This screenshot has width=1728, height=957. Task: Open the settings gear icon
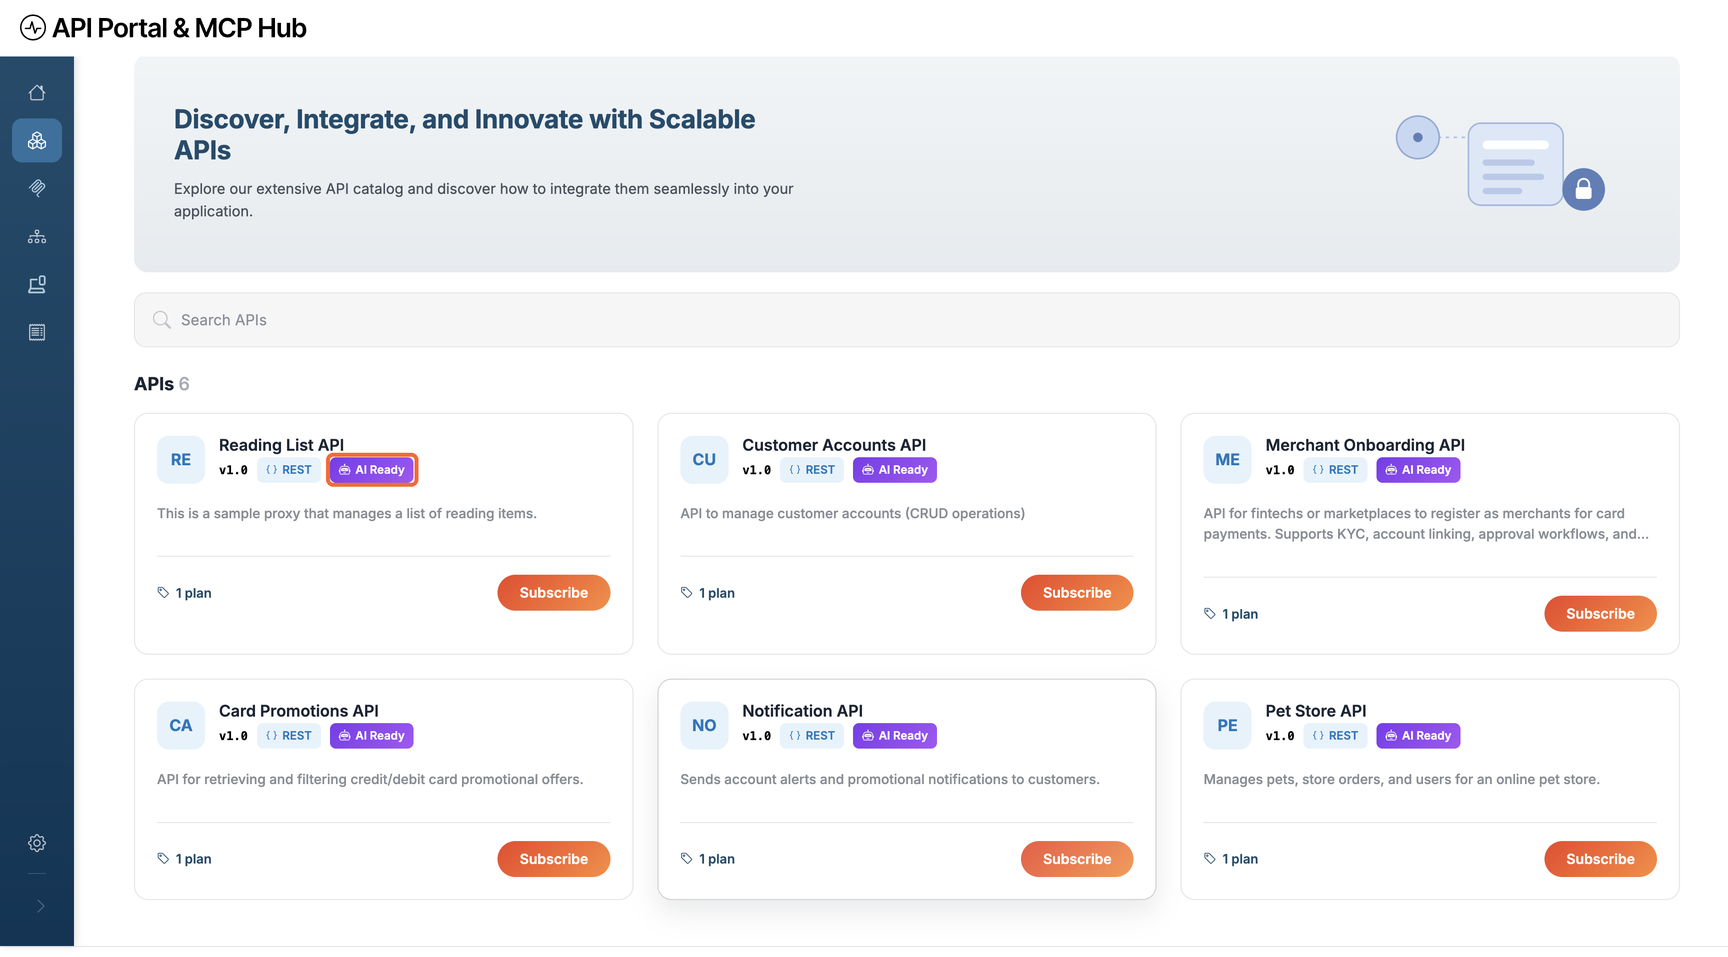coord(37,843)
